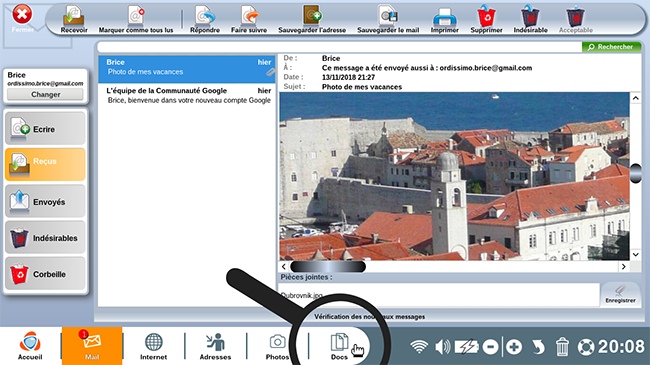Viewport: 650px width, 365px height.
Task: Reply using the Répondre icon
Action: pos(205,19)
